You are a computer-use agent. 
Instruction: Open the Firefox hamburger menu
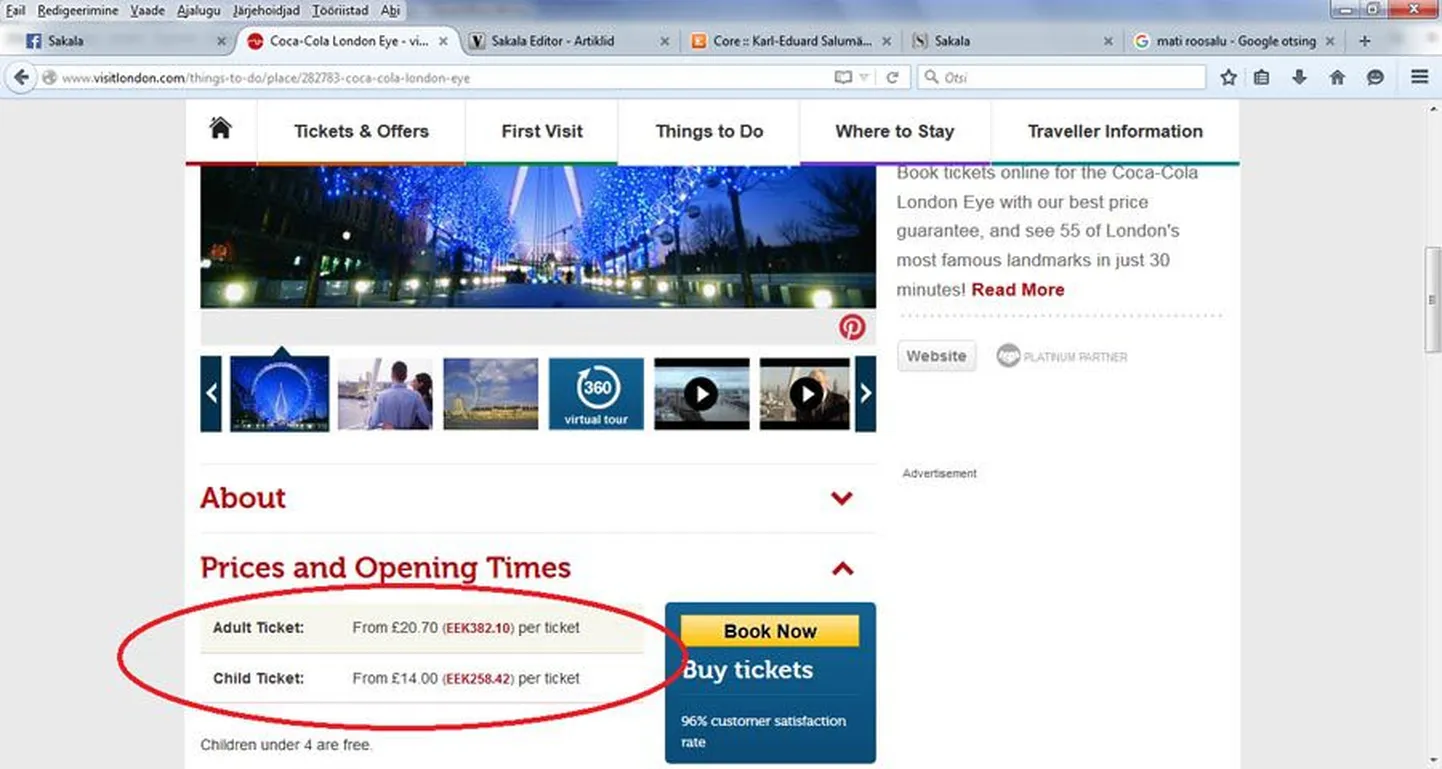[x=1419, y=77]
